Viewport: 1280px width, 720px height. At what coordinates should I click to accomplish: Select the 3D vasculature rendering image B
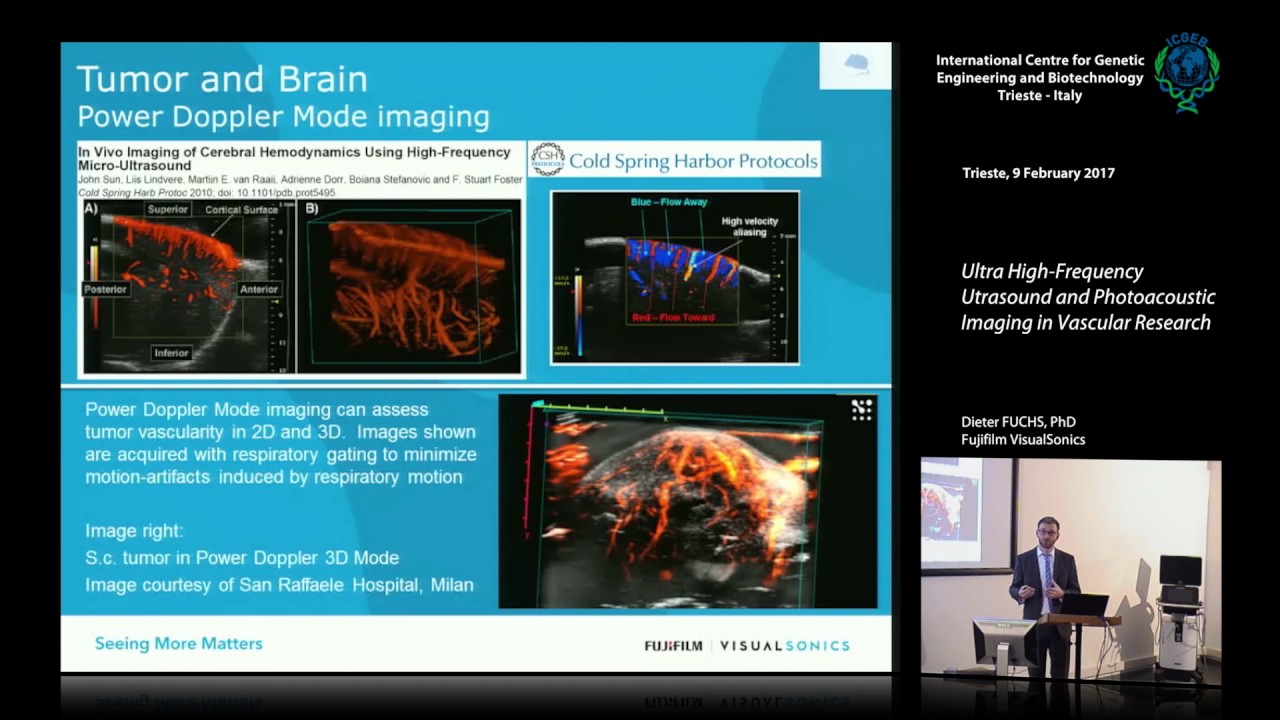point(411,286)
